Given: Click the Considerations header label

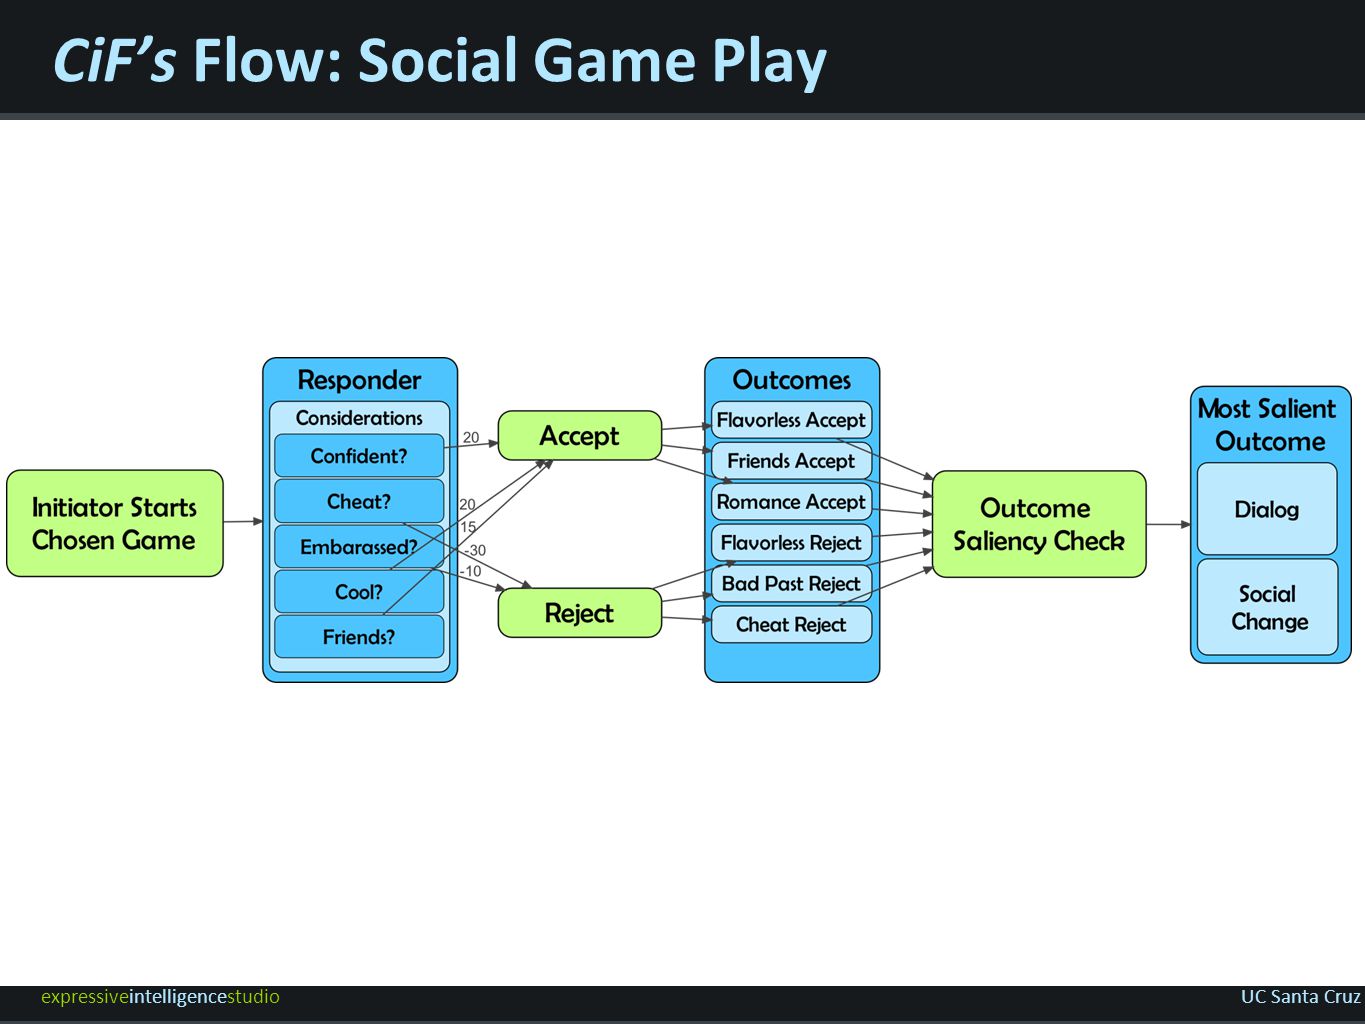Looking at the screenshot, I should click(359, 418).
